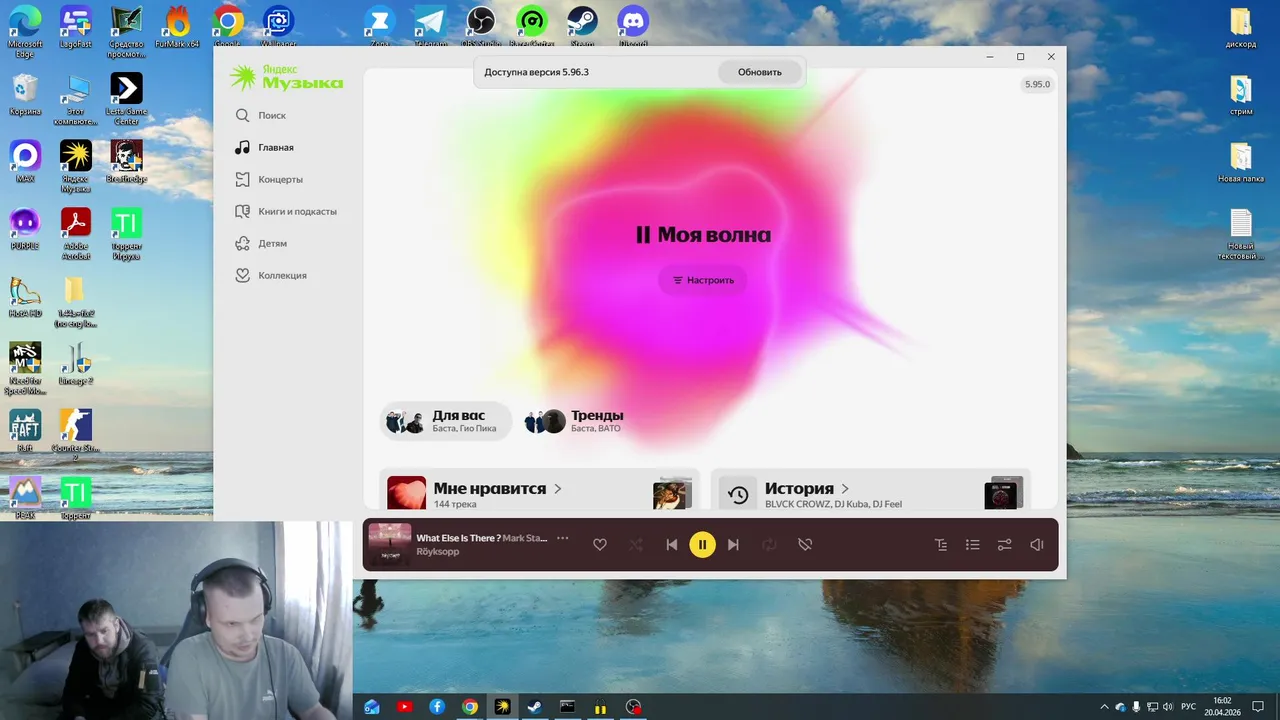
Task: Show hidden tray icons chevron
Action: point(1104,707)
